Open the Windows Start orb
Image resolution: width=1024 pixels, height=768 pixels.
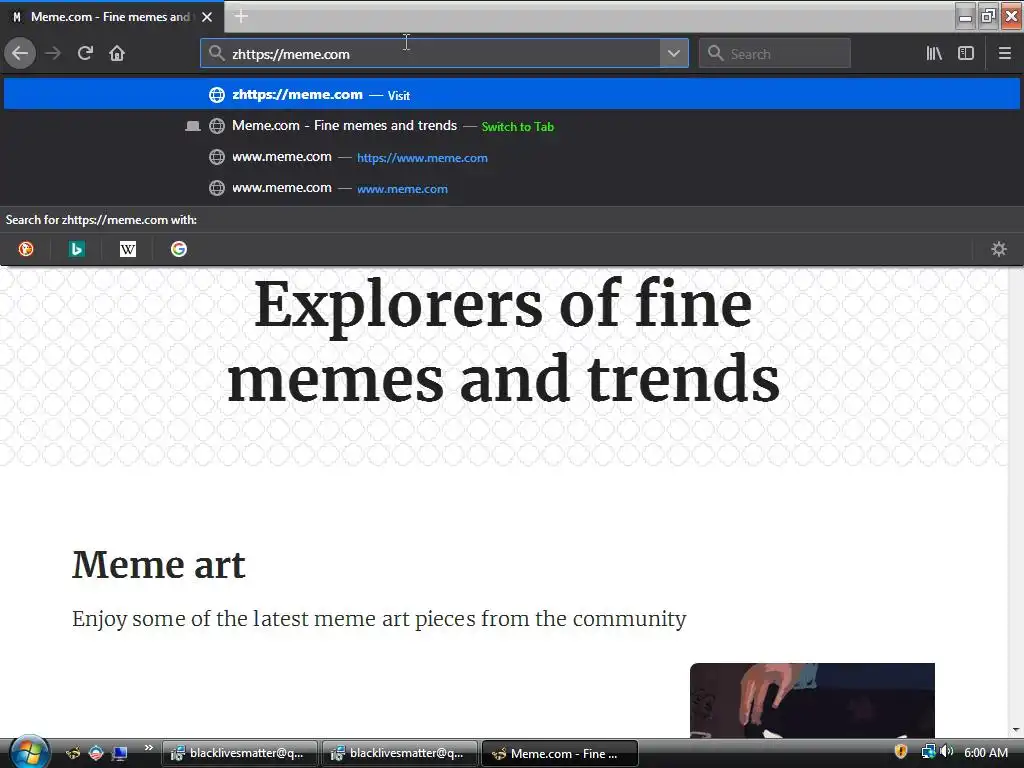(28, 752)
